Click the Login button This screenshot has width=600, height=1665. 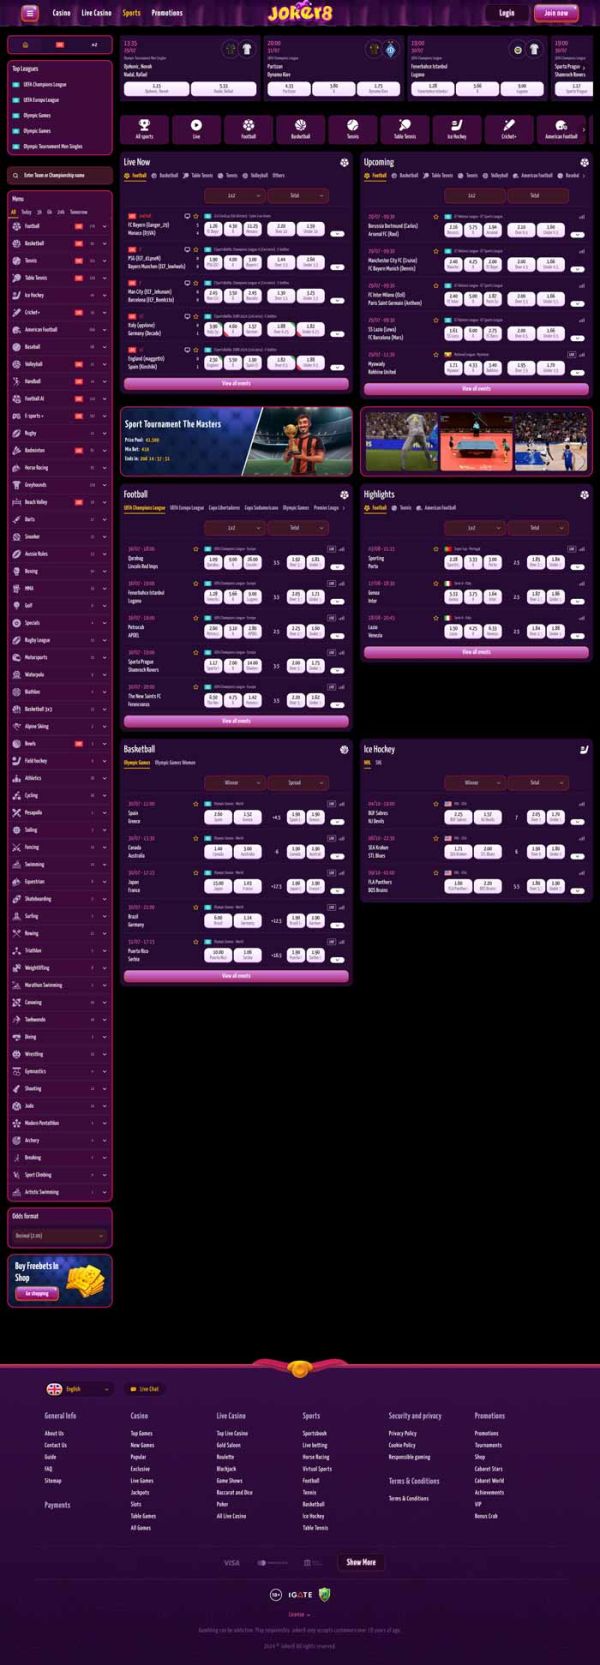[x=507, y=13]
